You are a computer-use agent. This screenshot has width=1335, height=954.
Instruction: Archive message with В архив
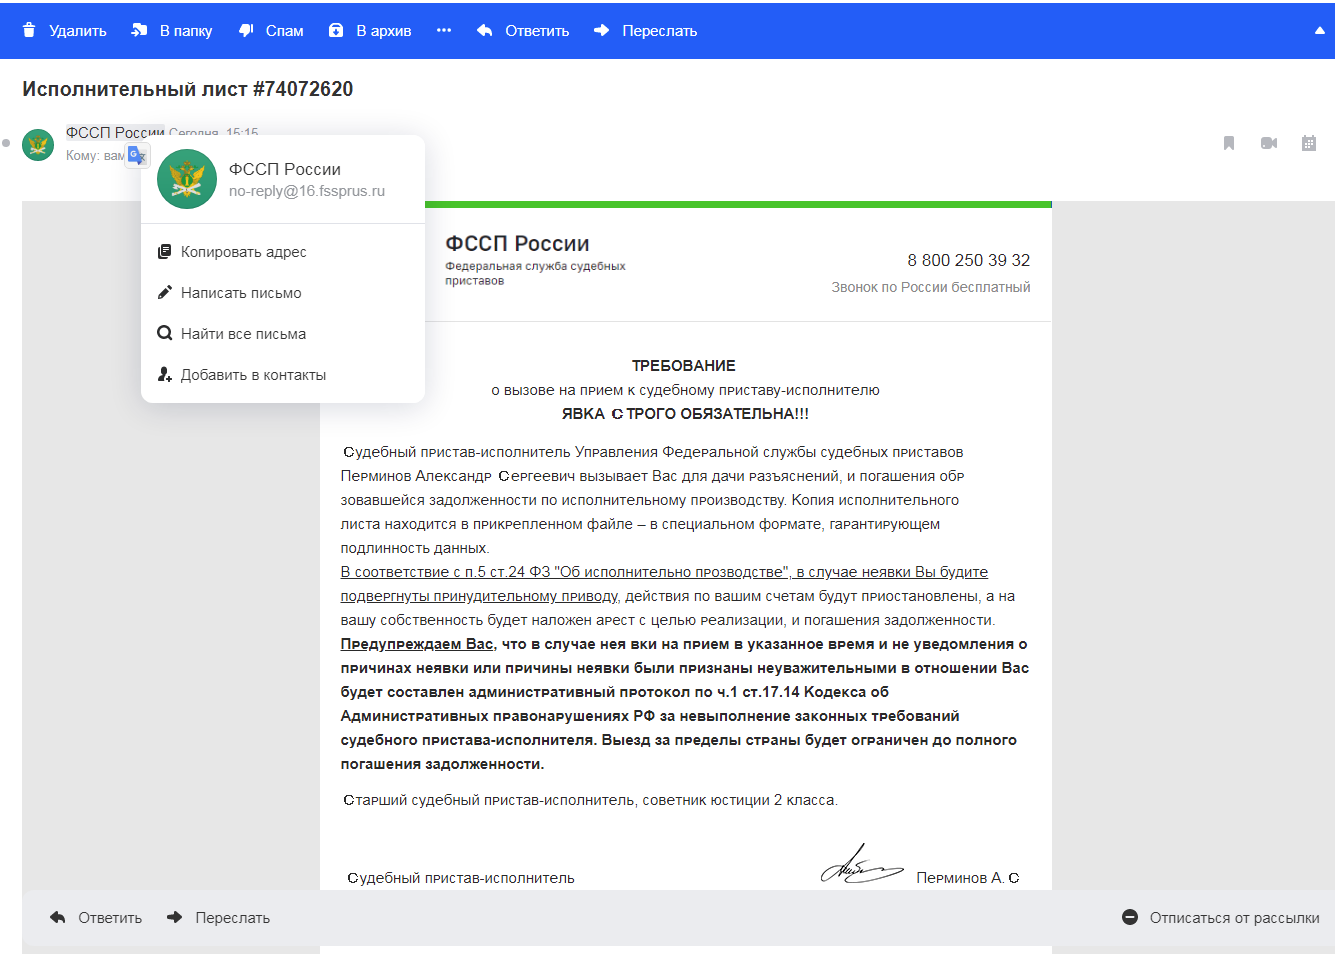pos(370,31)
